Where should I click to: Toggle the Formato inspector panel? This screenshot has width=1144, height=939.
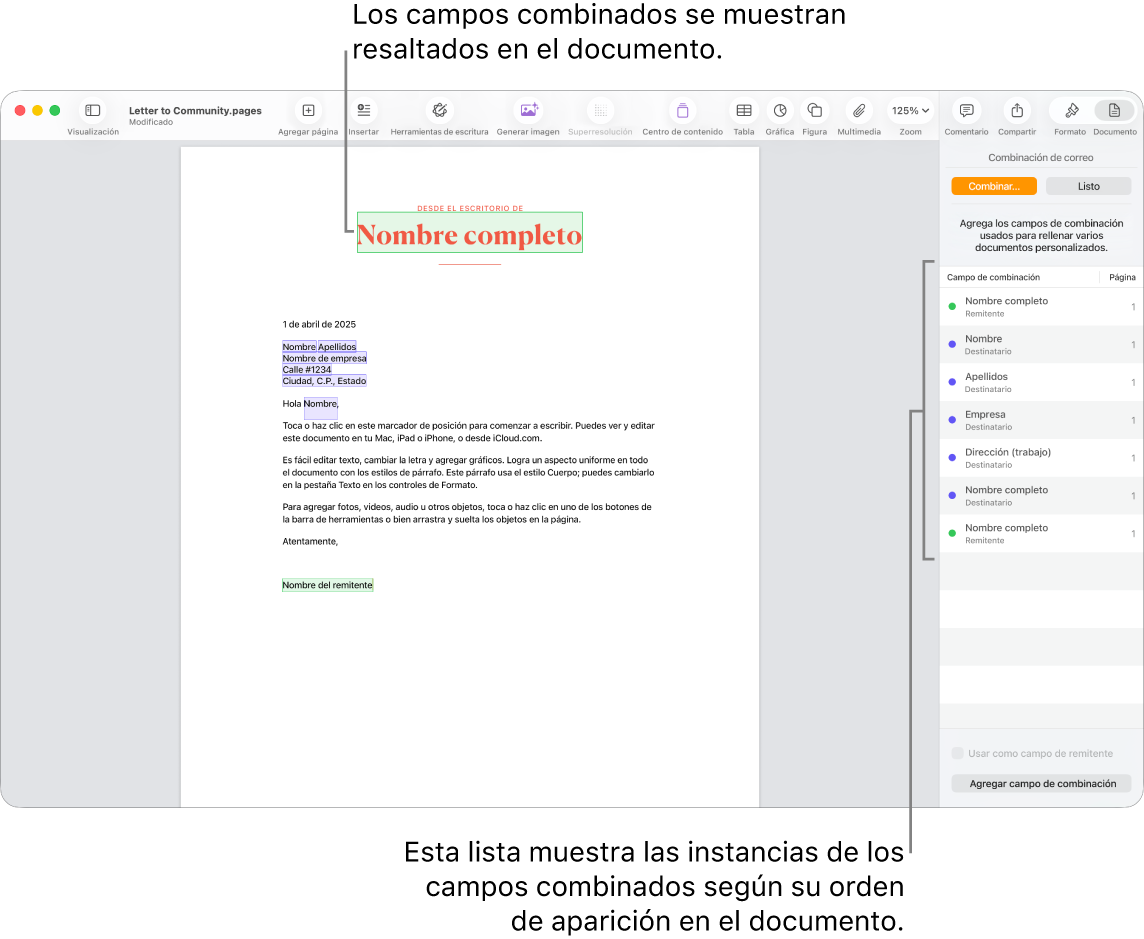(x=1069, y=111)
